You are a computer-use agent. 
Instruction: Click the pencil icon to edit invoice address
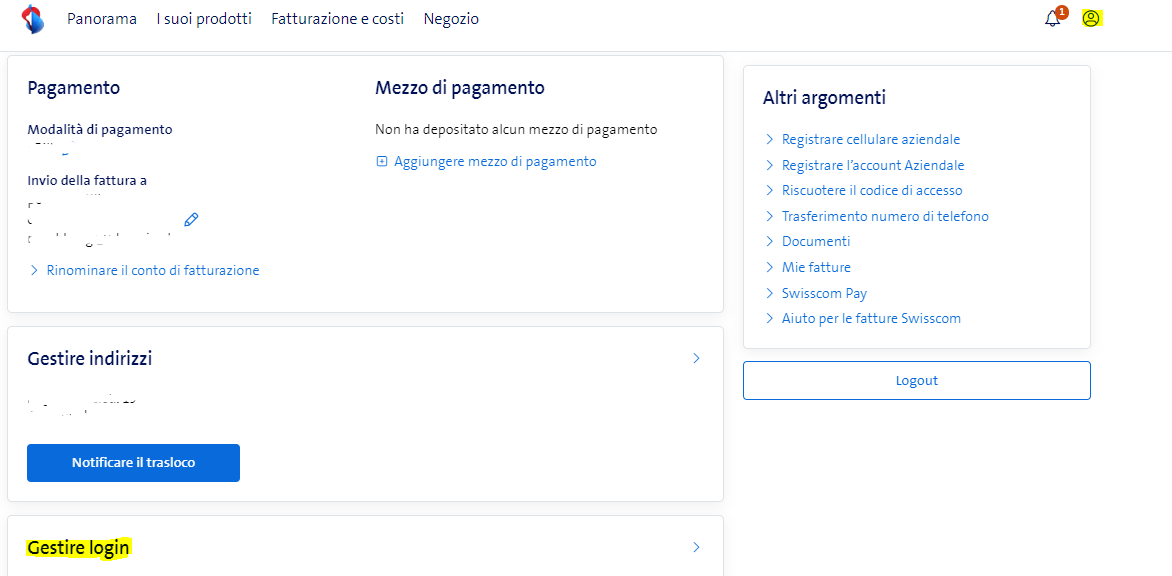(191, 219)
